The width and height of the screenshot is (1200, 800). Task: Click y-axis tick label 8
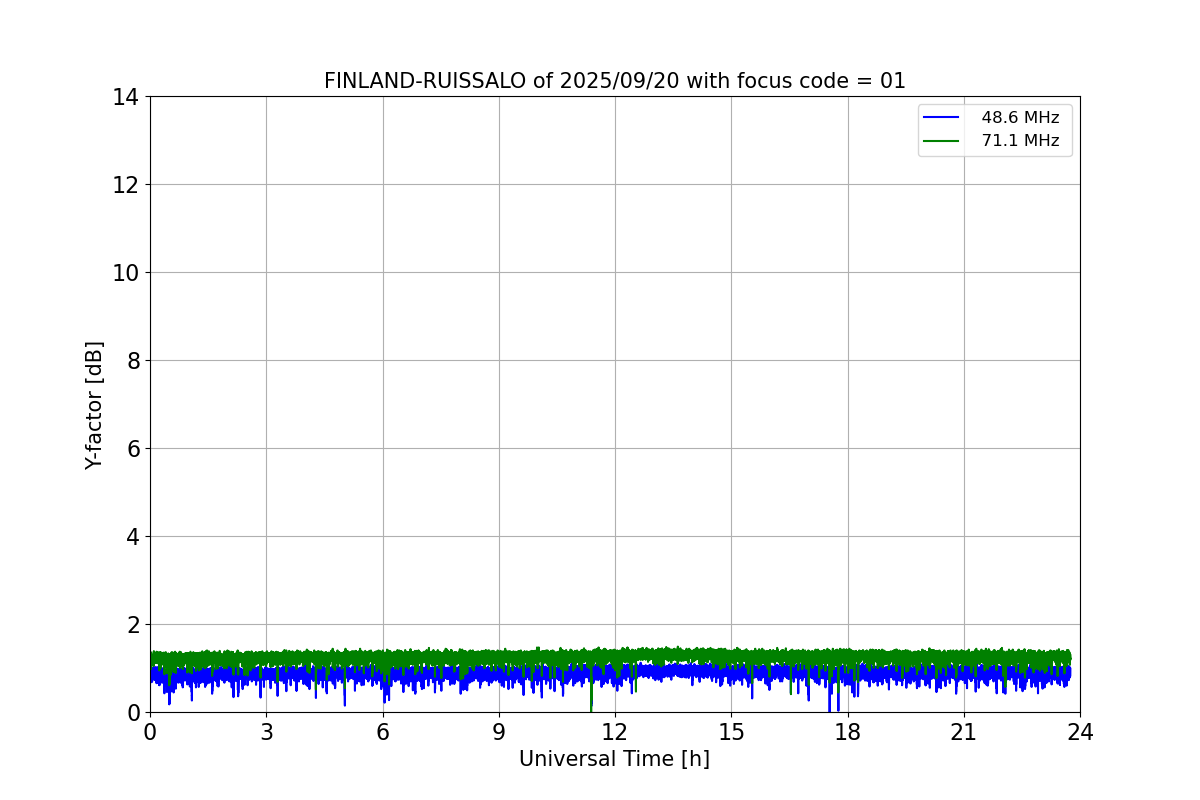(x=134, y=361)
